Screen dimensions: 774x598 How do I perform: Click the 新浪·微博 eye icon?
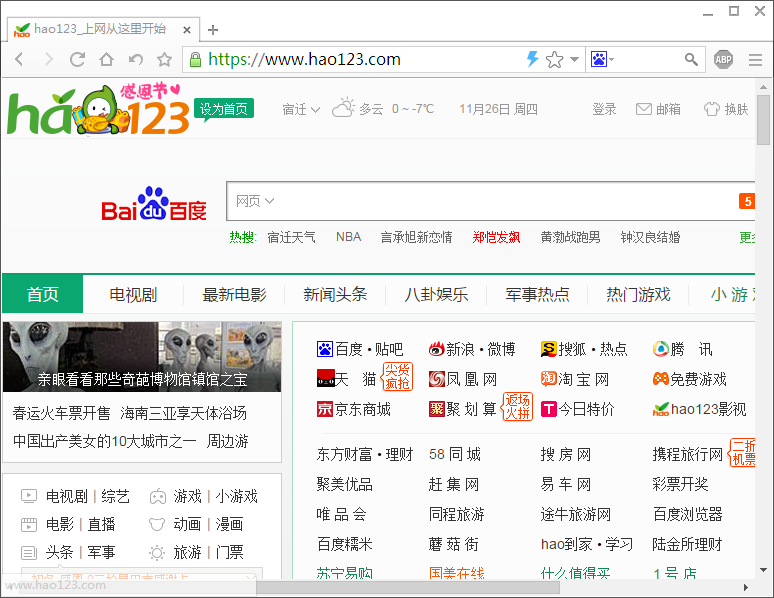437,349
